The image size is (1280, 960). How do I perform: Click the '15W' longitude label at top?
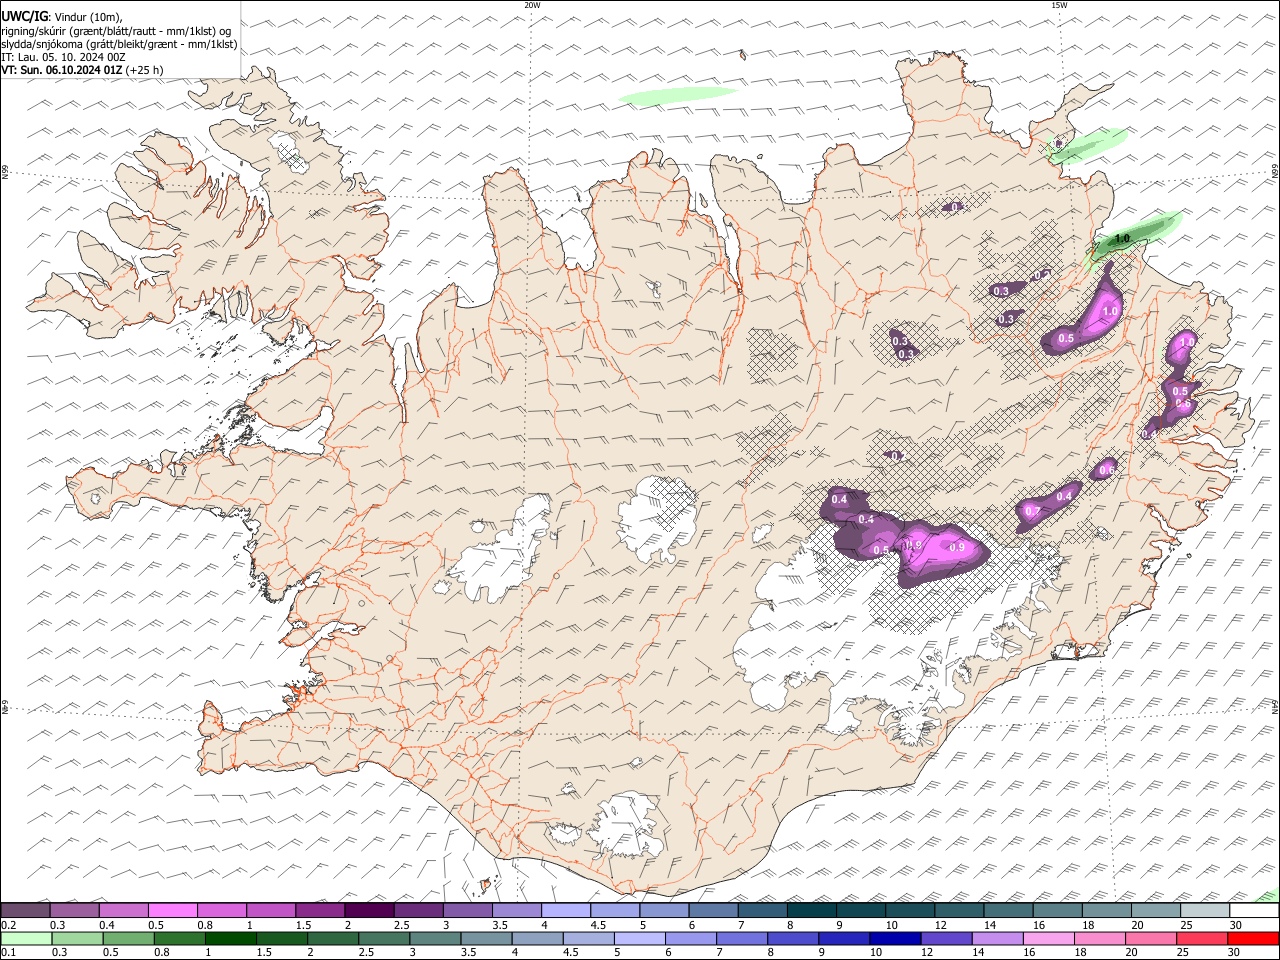click(1059, 5)
